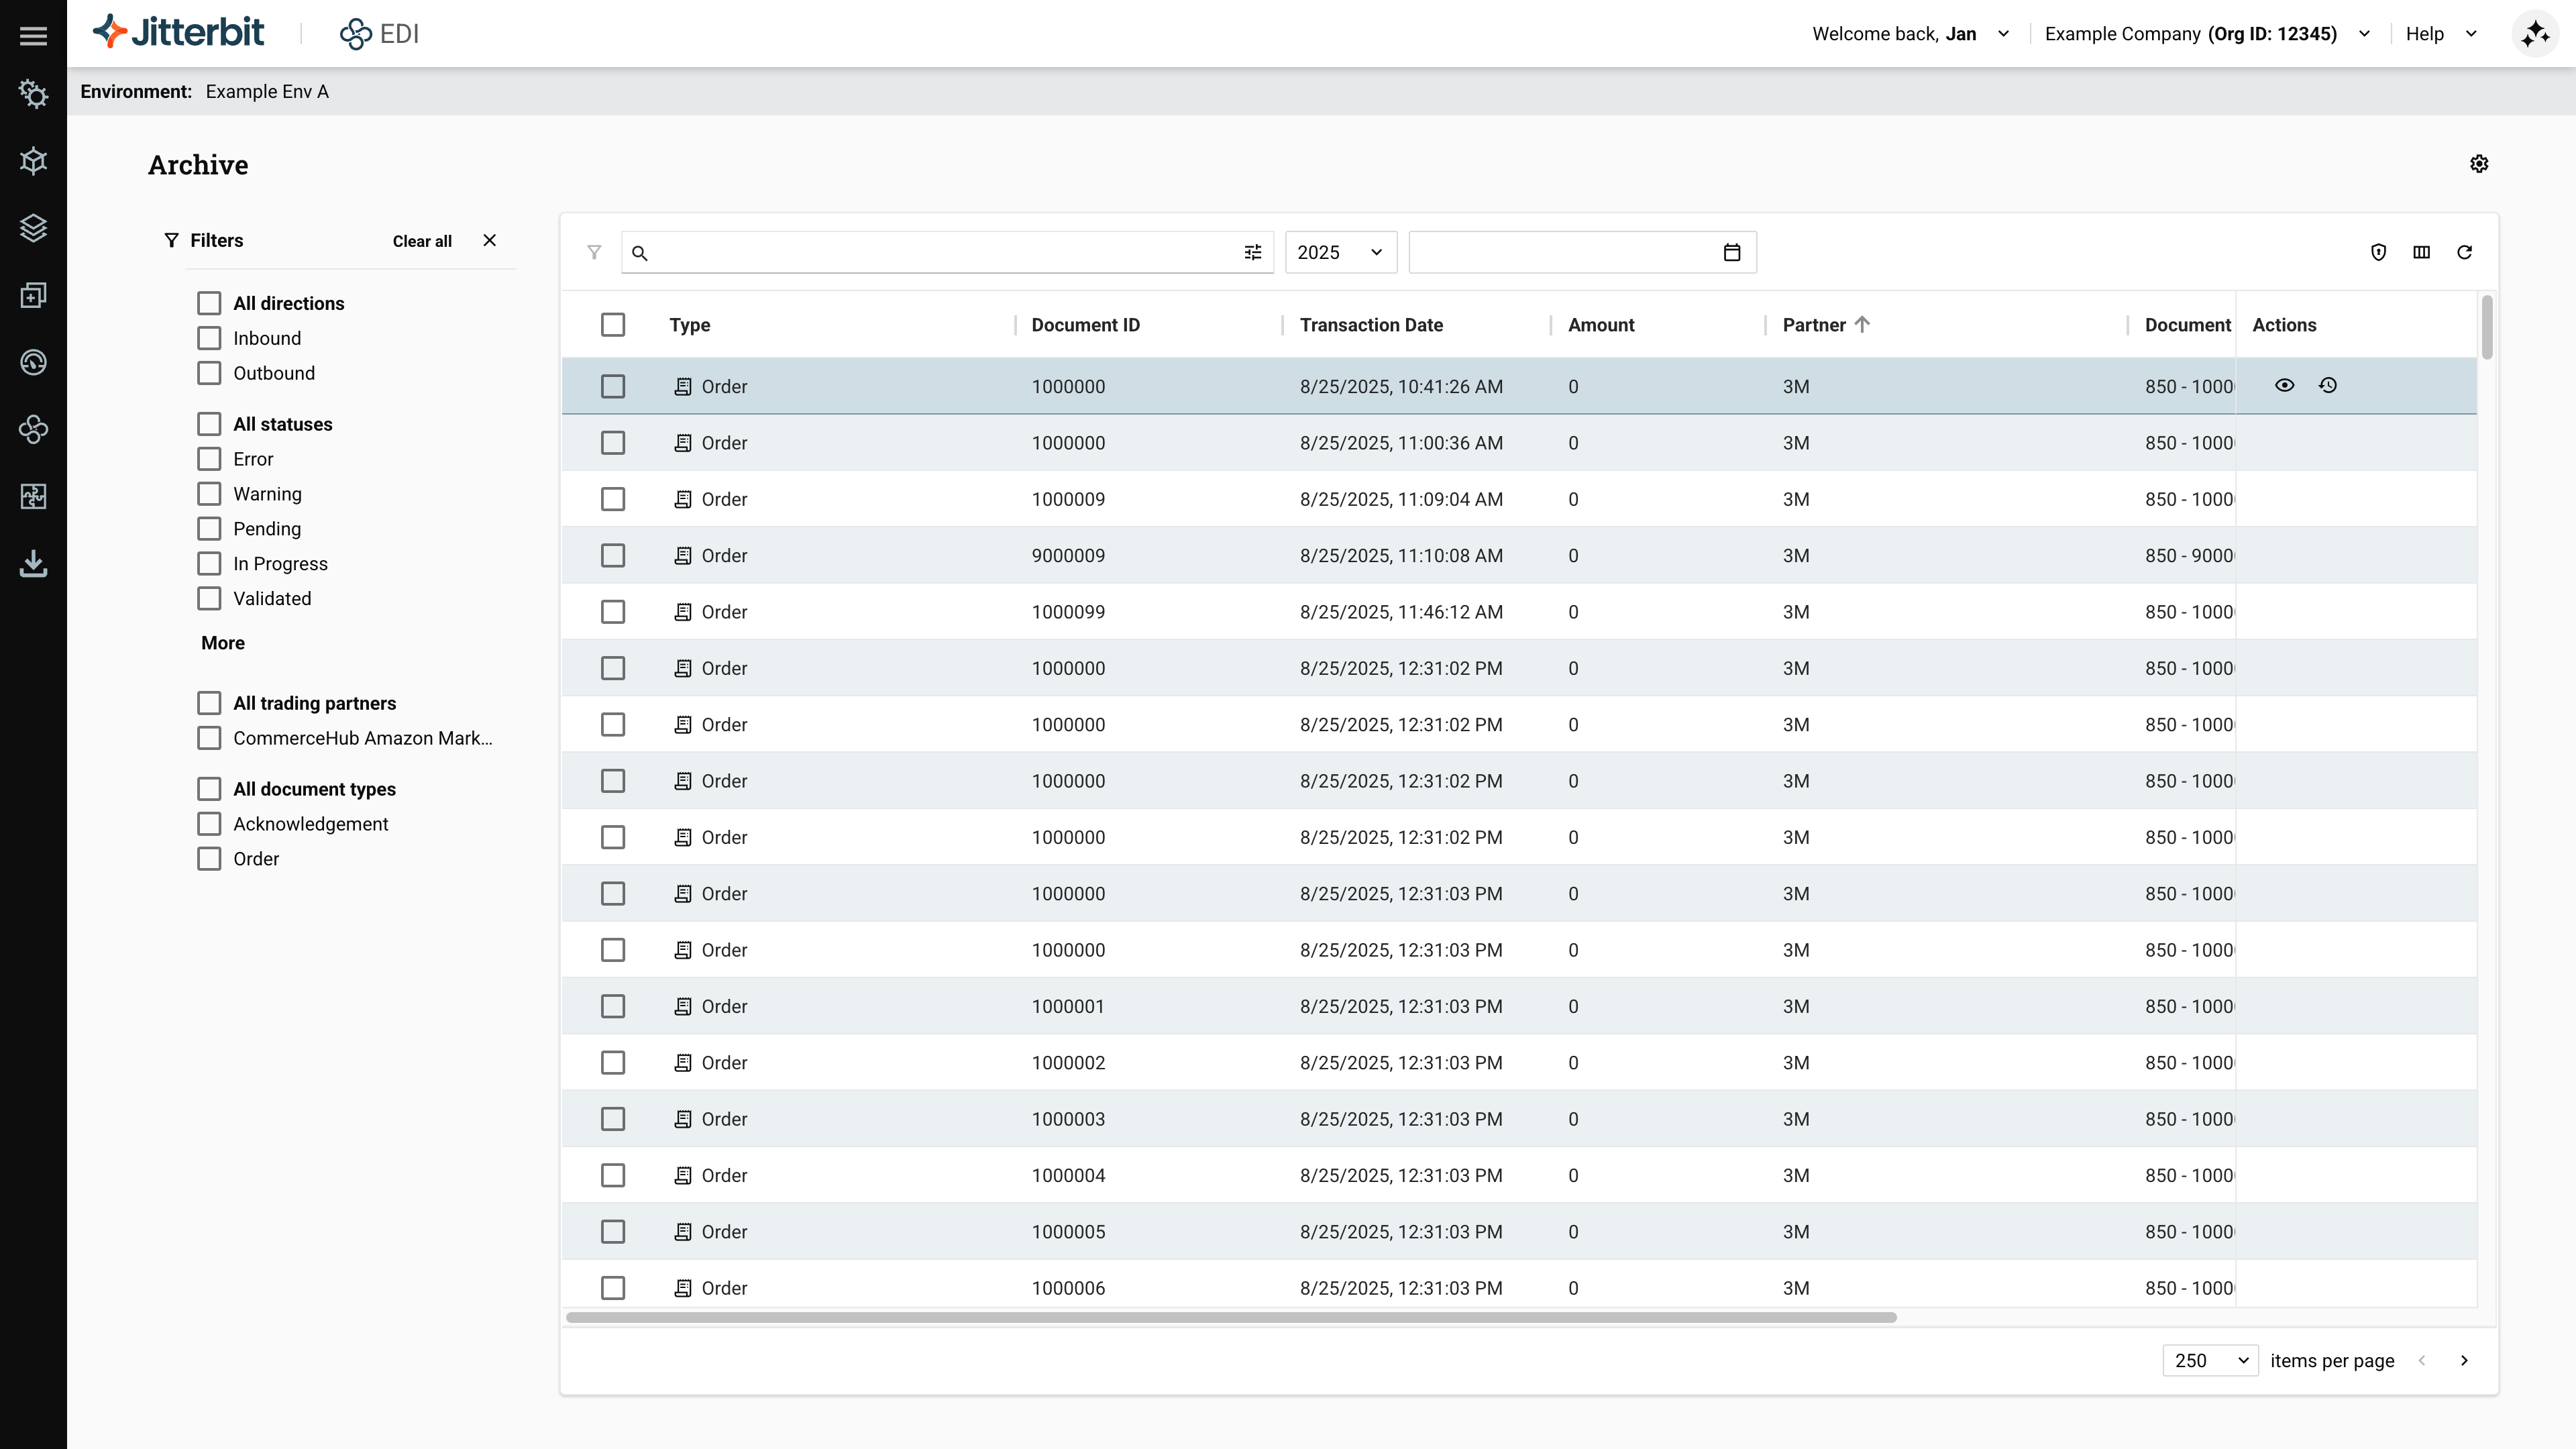The image size is (2576, 1449).
Task: Enable the Error status filter
Action: 209,459
